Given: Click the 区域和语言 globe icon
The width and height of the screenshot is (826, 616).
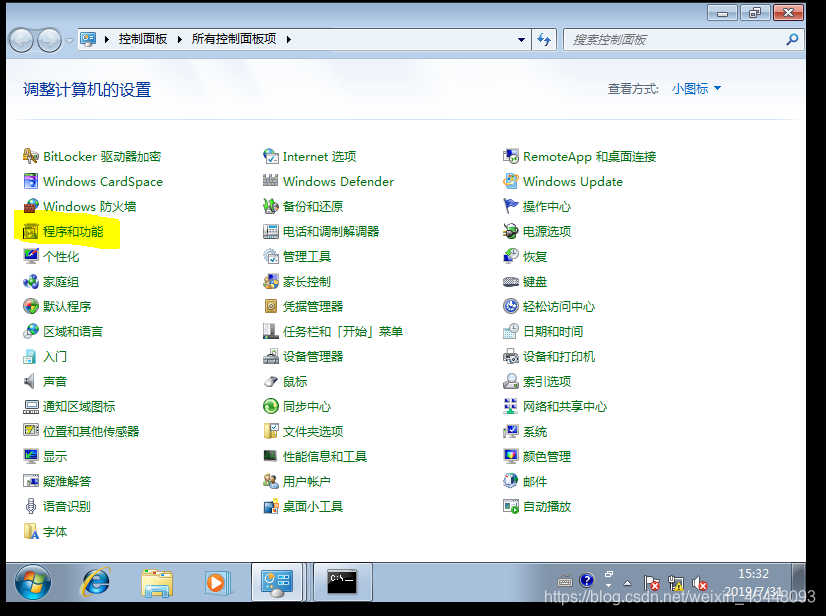Looking at the screenshot, I should click(31, 331).
